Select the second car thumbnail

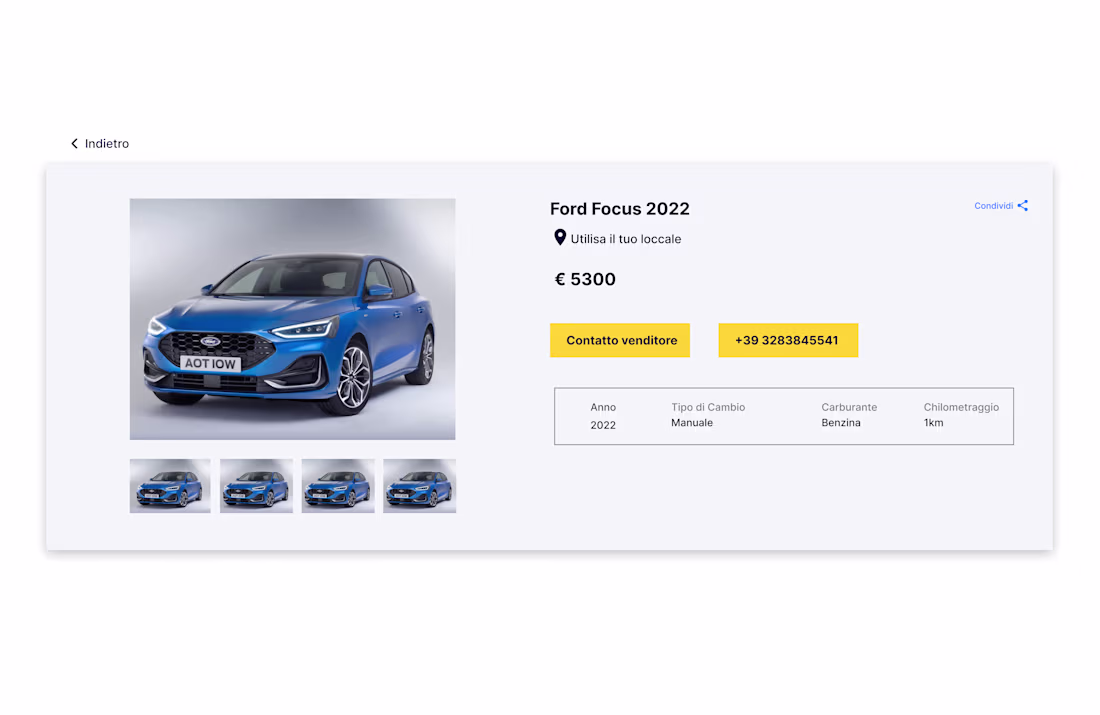tap(256, 486)
